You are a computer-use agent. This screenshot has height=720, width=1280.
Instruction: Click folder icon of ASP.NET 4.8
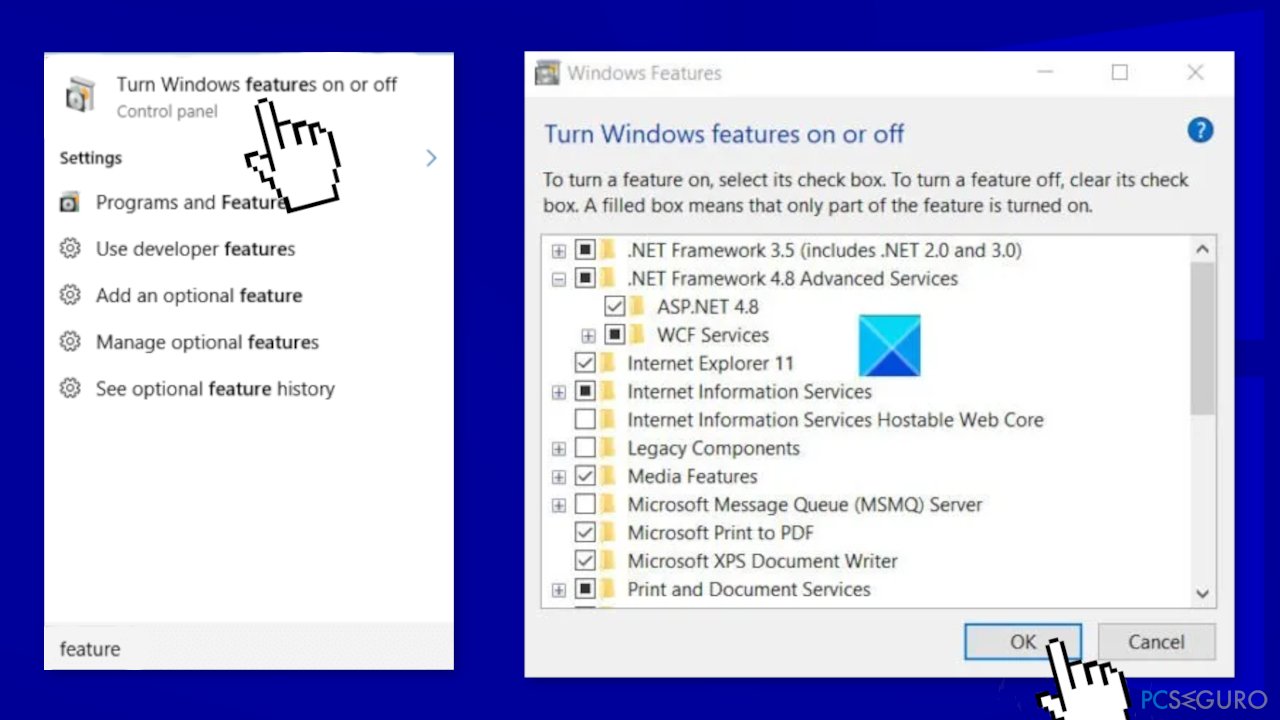tap(637, 306)
